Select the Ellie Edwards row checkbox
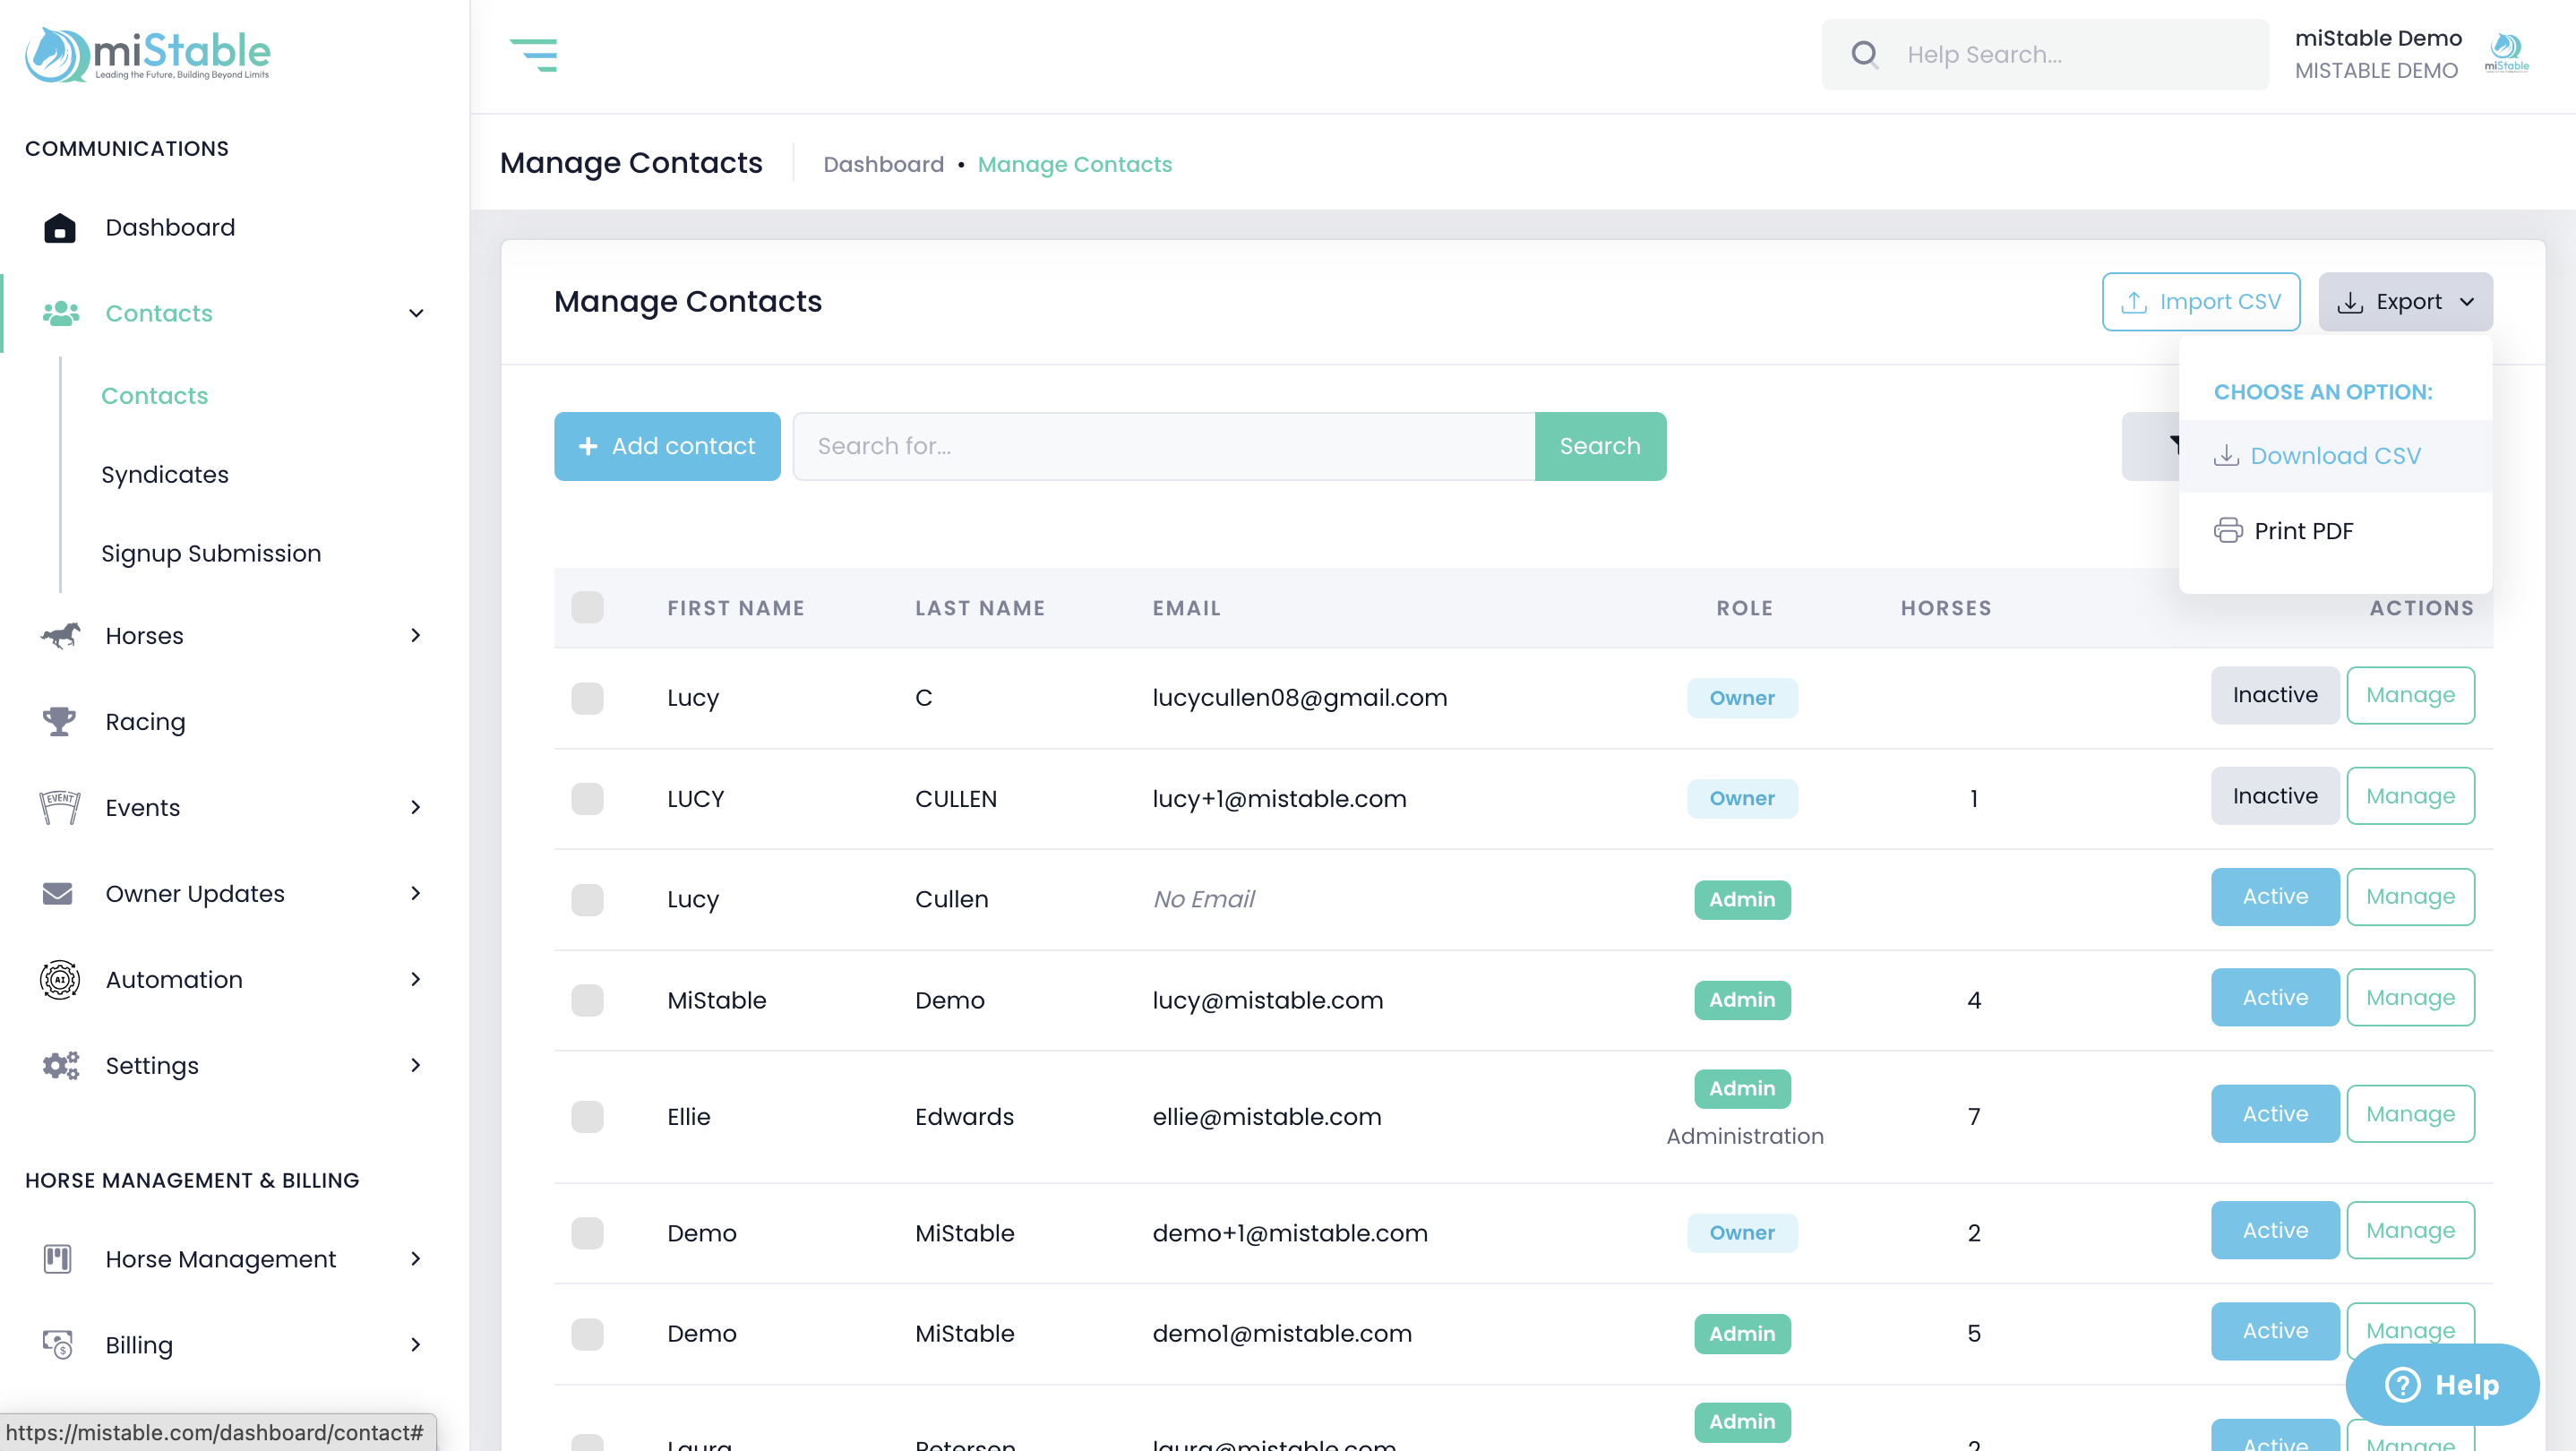The height and width of the screenshot is (1451, 2576). click(x=587, y=1116)
